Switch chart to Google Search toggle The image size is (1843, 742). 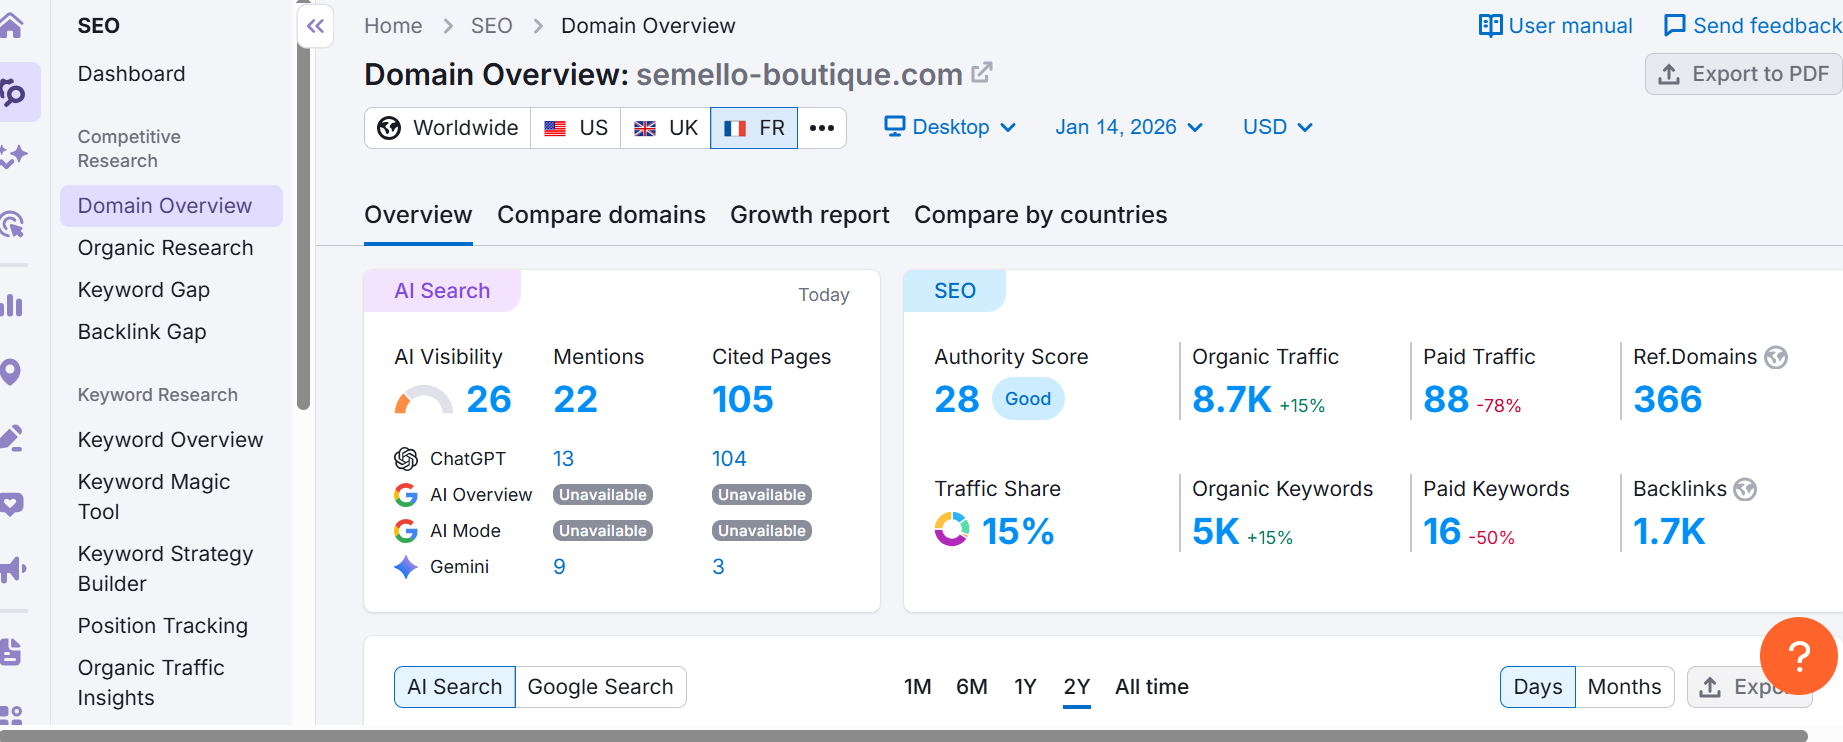[x=600, y=687]
